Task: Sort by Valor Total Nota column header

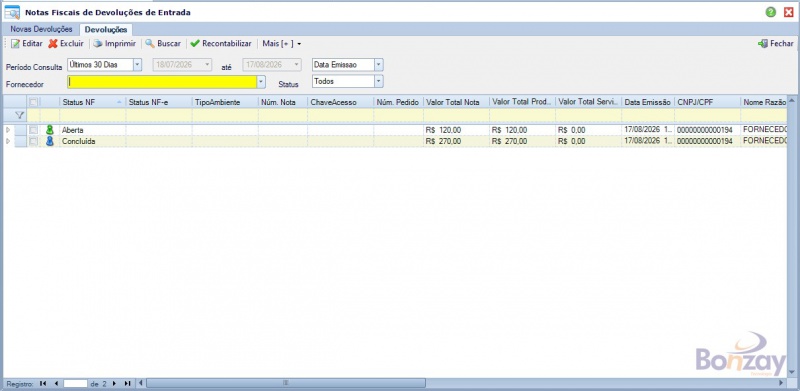Action: tap(456, 102)
